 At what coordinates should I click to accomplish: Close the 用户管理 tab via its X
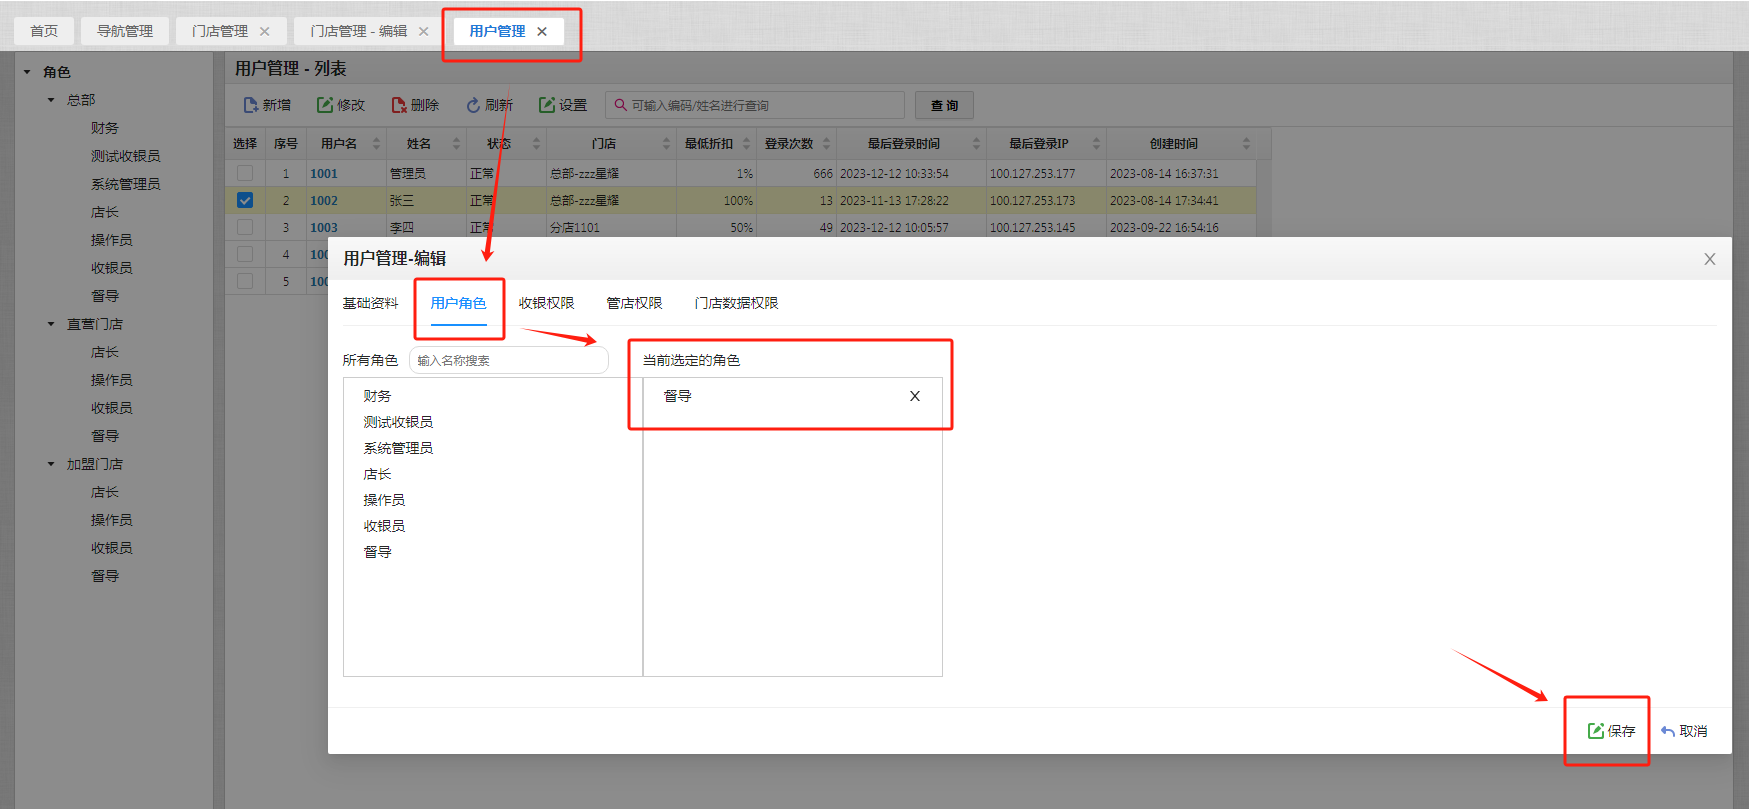542,31
